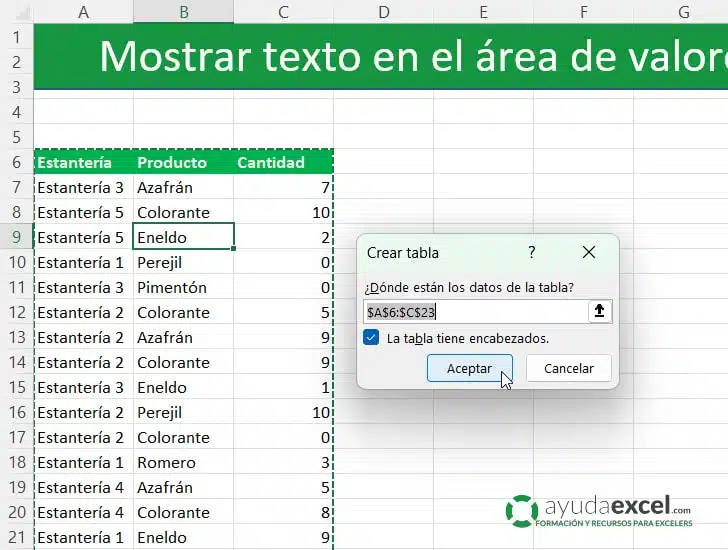Click the green title banner 'Mostrar texto'
The height and width of the screenshot is (550, 728).
click(381, 57)
